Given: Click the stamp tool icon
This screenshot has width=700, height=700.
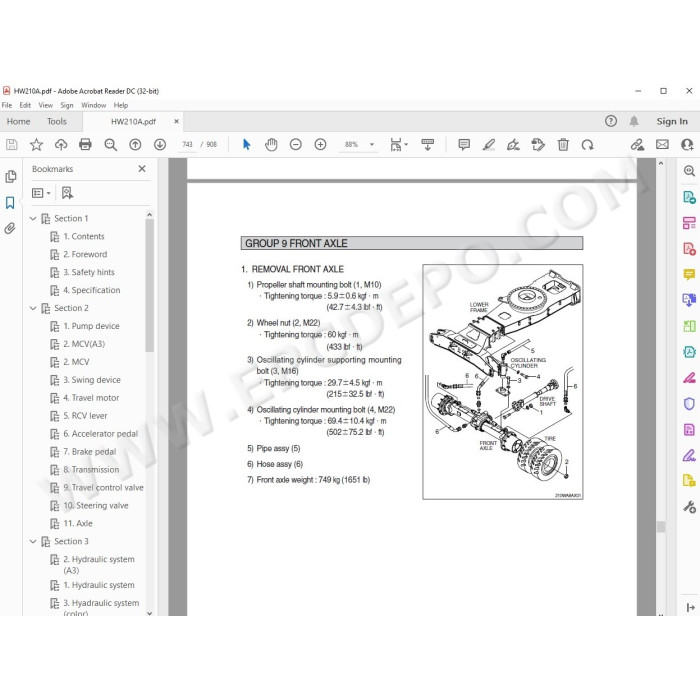Looking at the screenshot, I should pyautogui.click(x=538, y=145).
